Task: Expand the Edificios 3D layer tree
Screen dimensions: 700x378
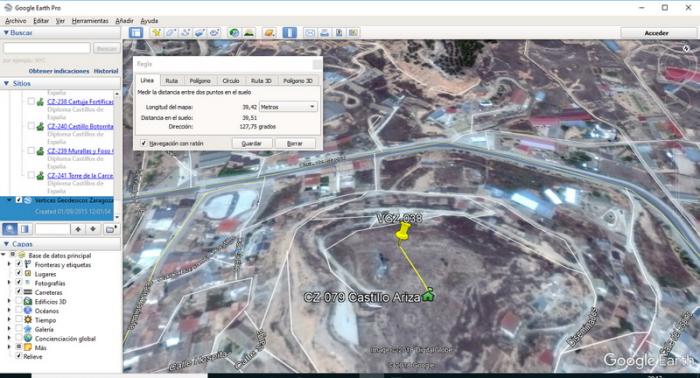Action: click(9, 301)
